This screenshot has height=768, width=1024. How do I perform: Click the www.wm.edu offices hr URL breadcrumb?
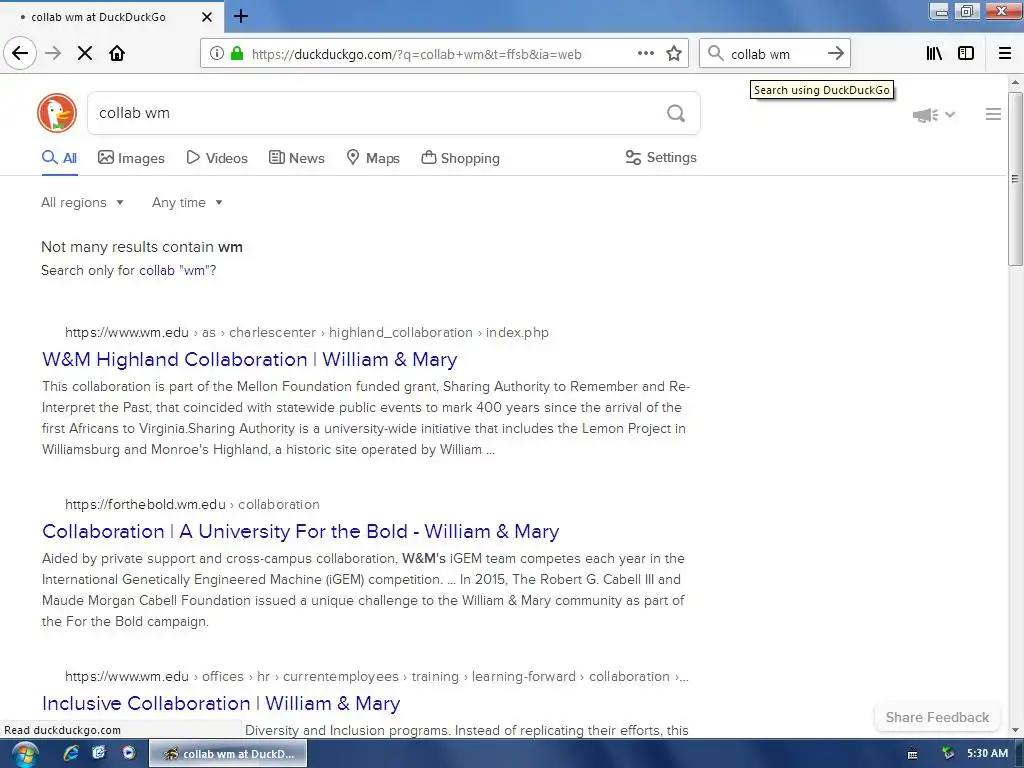point(376,677)
